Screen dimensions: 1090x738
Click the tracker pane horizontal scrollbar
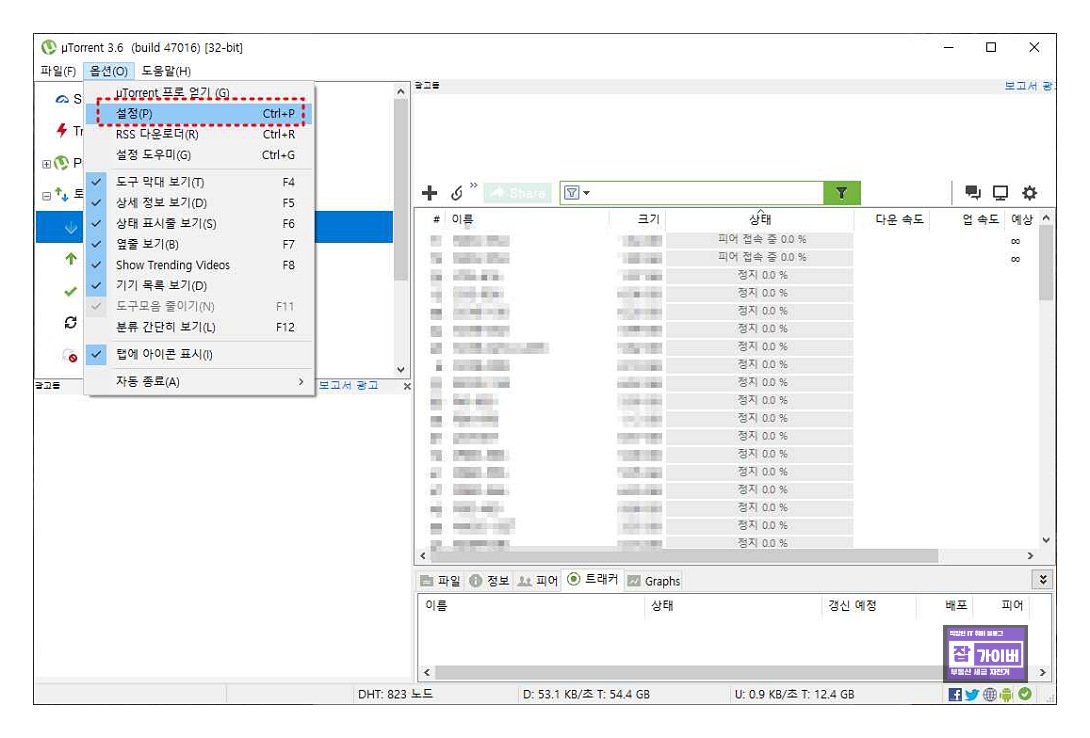coord(689,672)
